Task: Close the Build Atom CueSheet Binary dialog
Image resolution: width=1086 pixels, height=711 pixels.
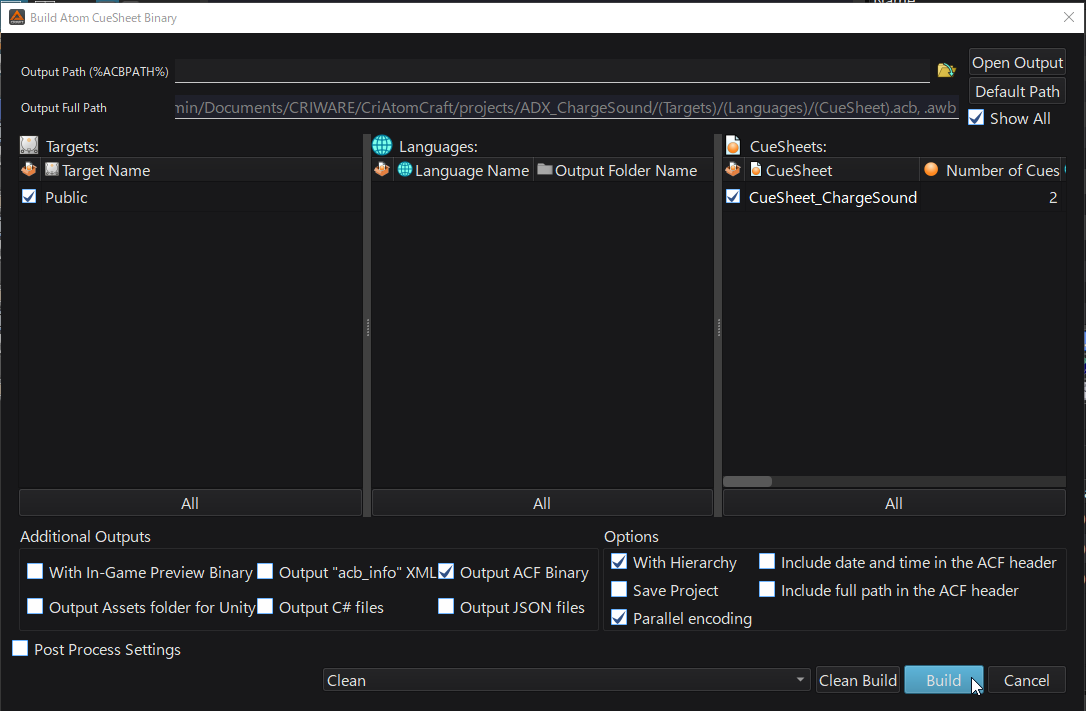Action: pyautogui.click(x=1069, y=17)
